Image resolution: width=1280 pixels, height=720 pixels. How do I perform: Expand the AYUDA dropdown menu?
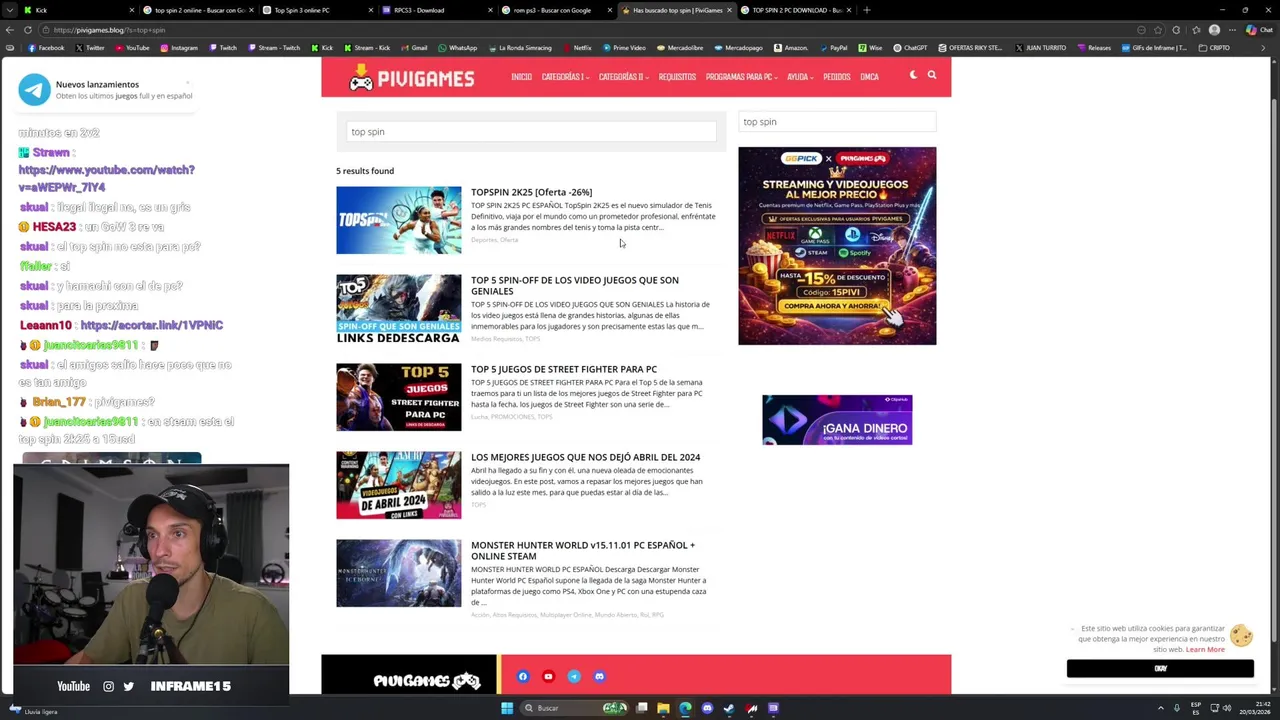coord(800,77)
